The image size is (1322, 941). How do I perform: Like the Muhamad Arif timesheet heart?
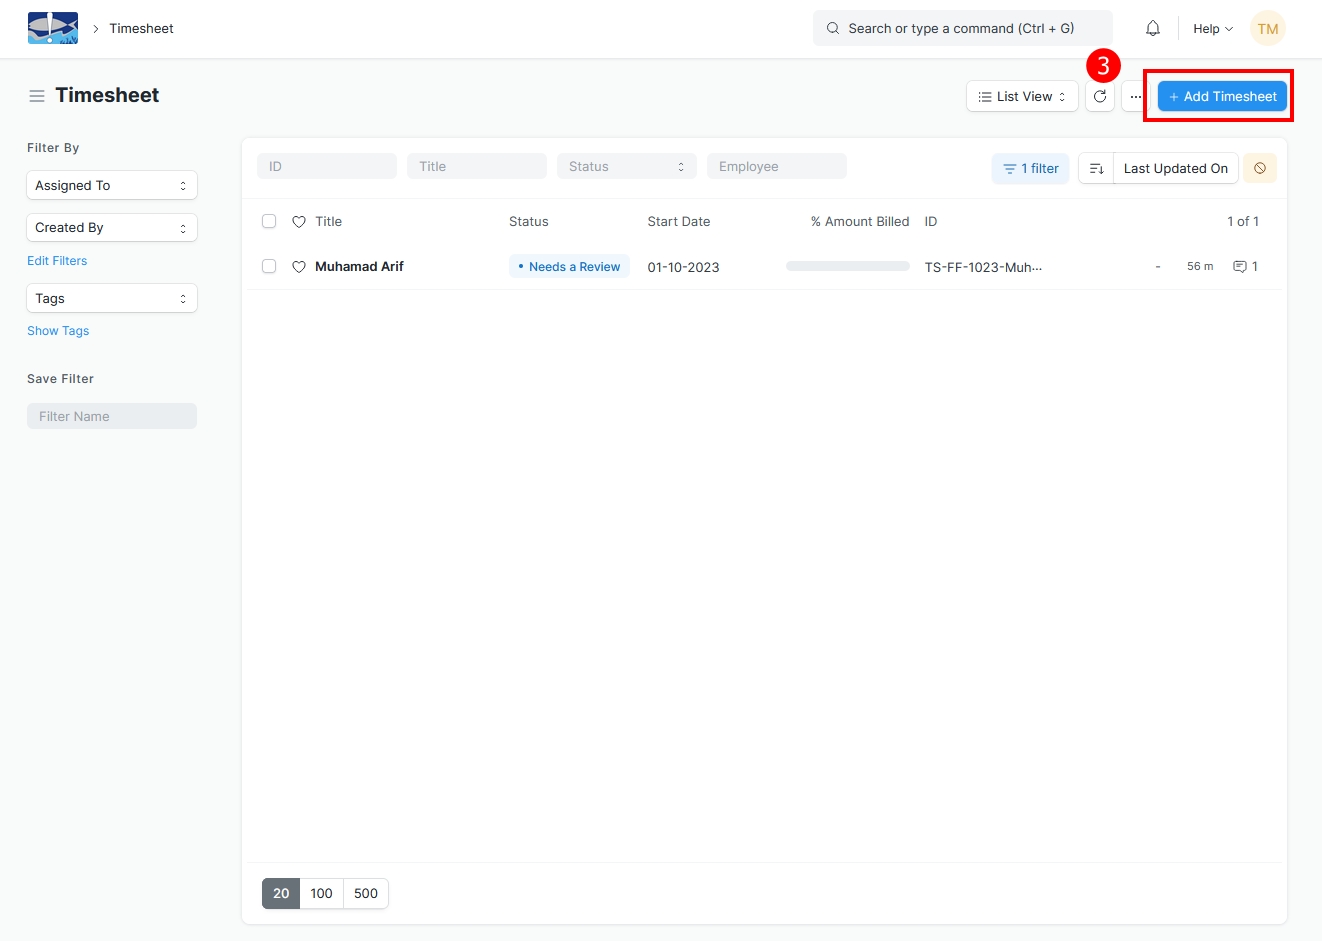pyautogui.click(x=298, y=267)
